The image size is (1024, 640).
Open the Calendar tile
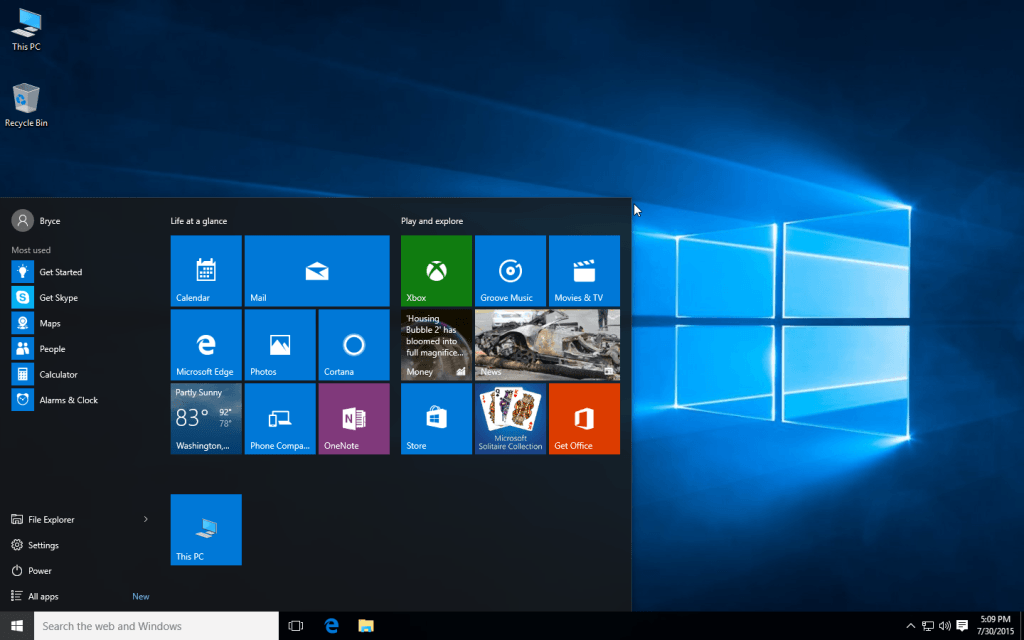(206, 270)
